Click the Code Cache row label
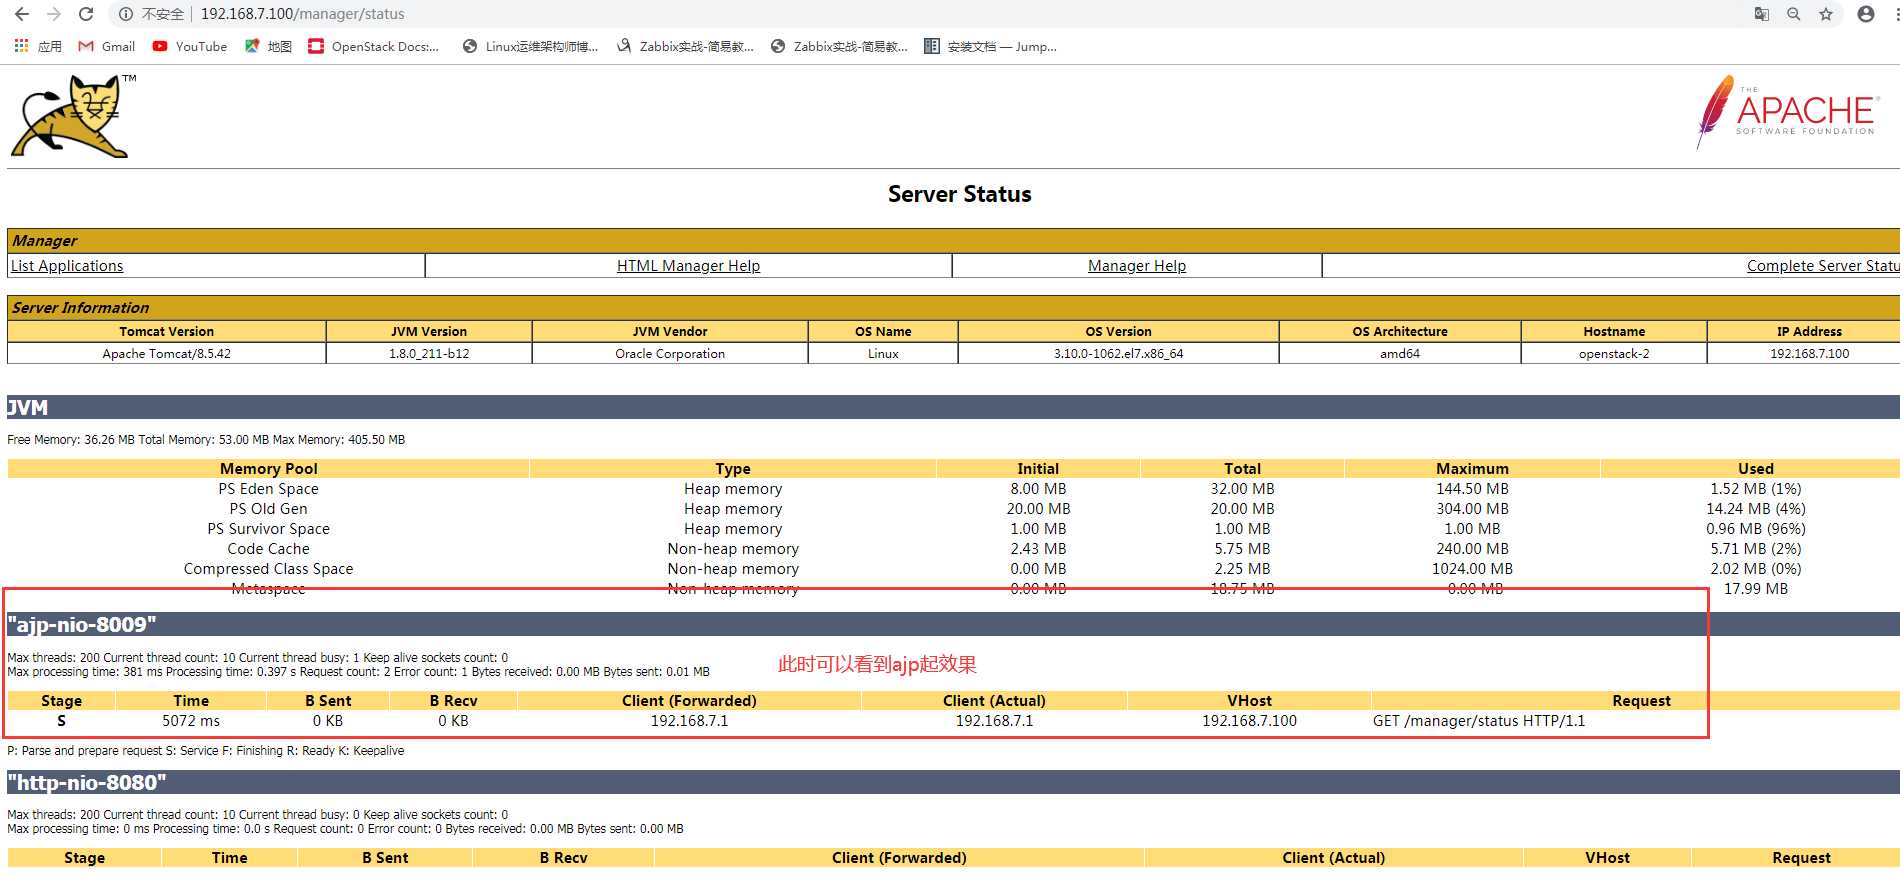This screenshot has width=1900, height=876. click(x=268, y=549)
